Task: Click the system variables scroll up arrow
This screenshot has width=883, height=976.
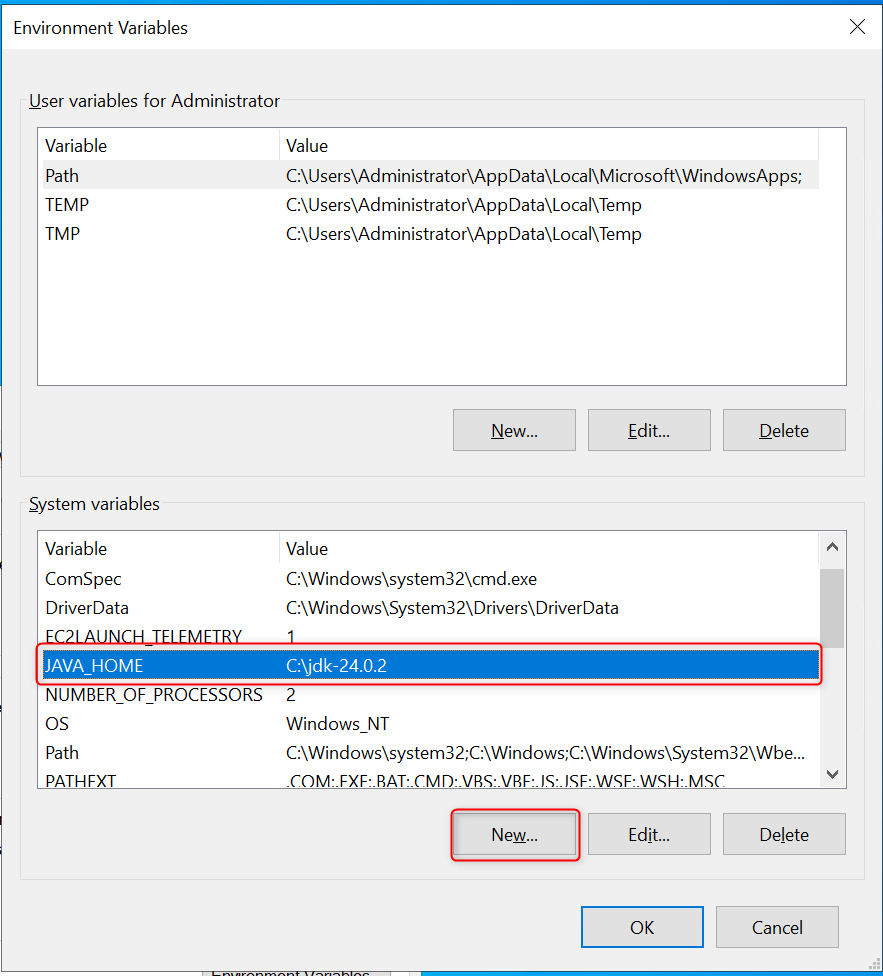Action: point(833,547)
